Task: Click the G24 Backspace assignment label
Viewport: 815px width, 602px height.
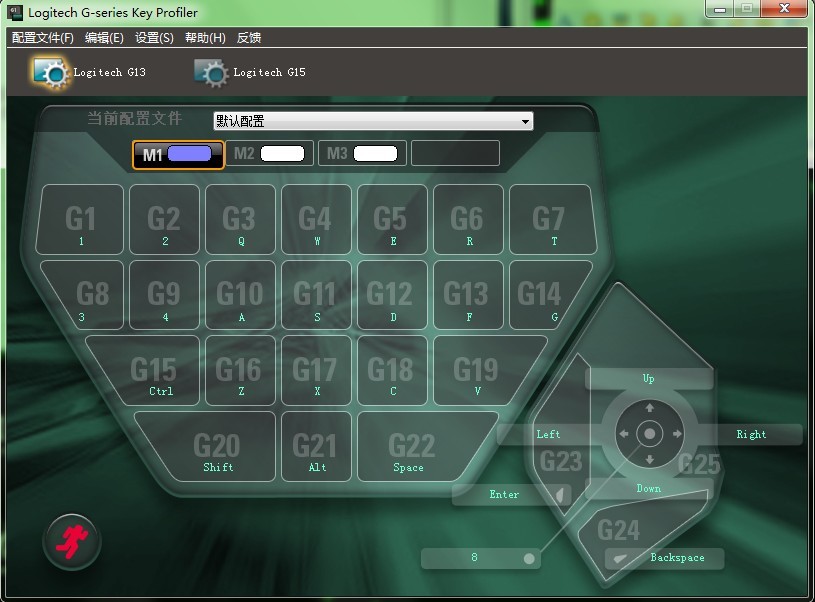Action: 677,558
